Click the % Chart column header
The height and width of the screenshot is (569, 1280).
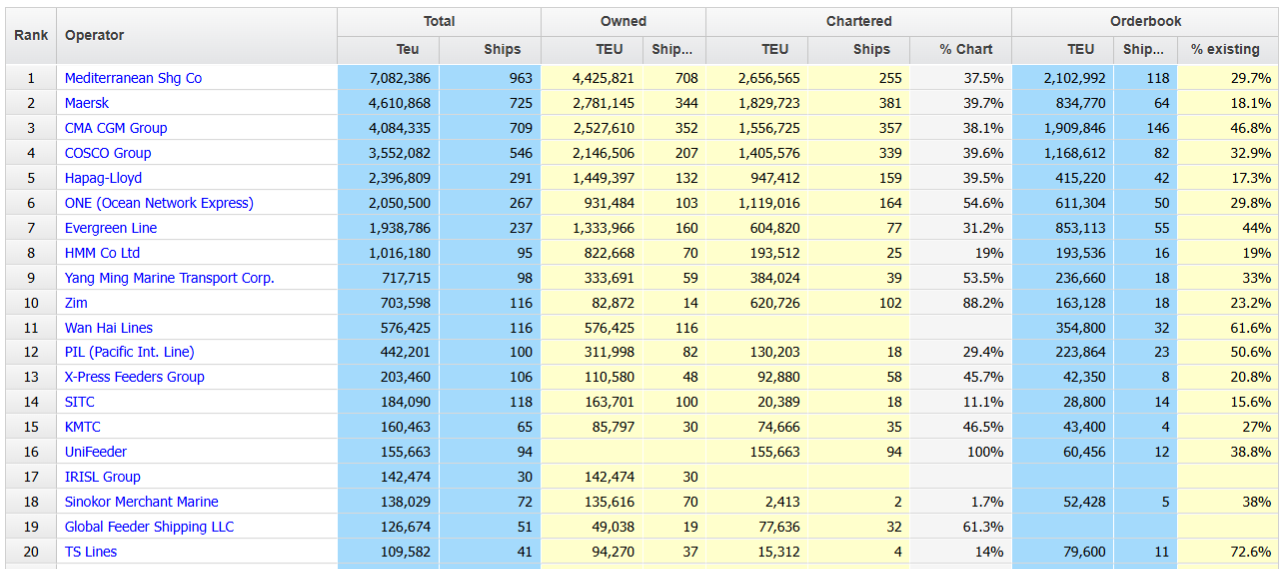[966, 49]
